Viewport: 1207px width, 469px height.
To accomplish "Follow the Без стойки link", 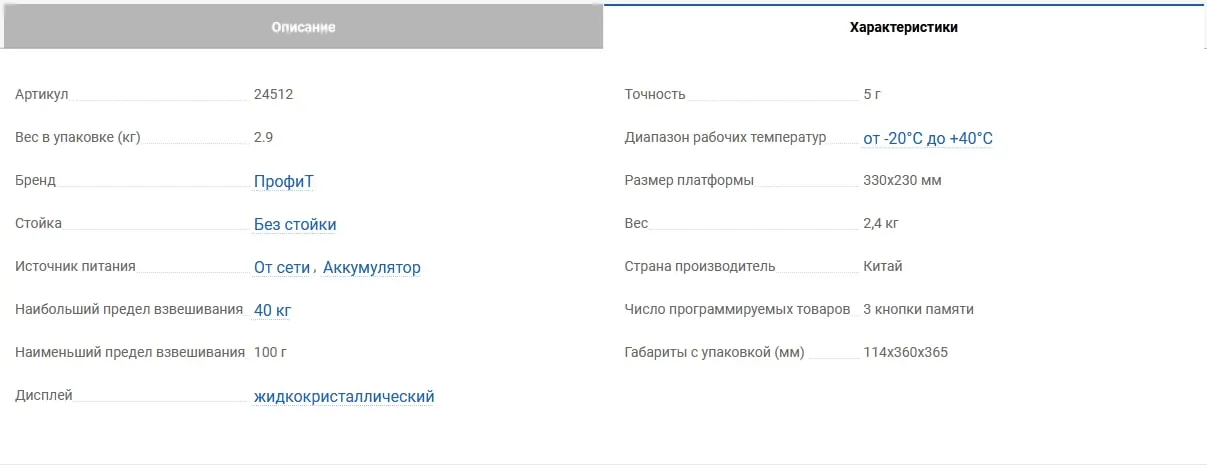I will point(295,224).
